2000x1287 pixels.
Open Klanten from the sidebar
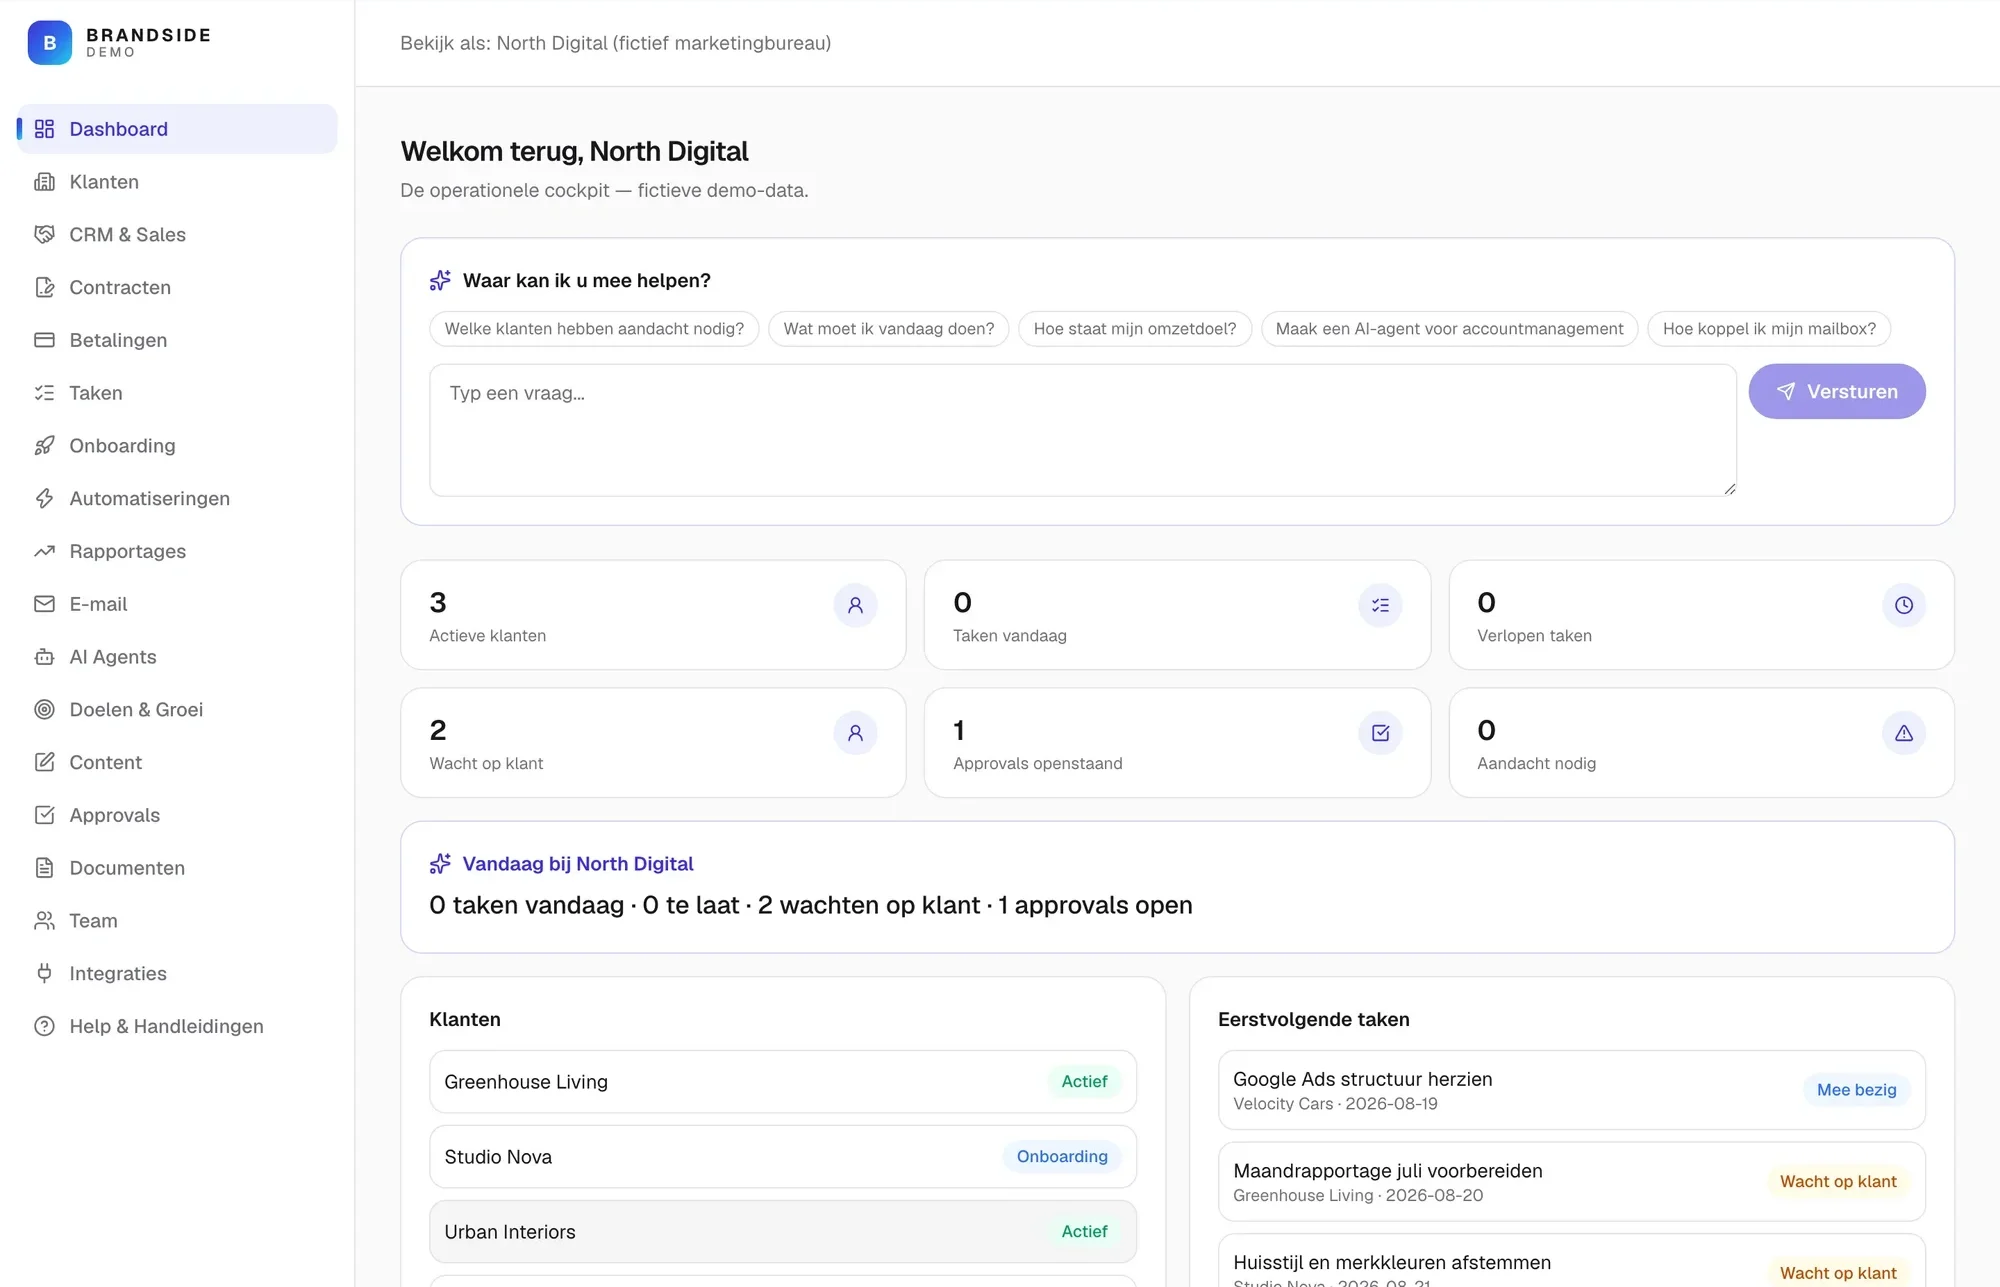(x=177, y=182)
